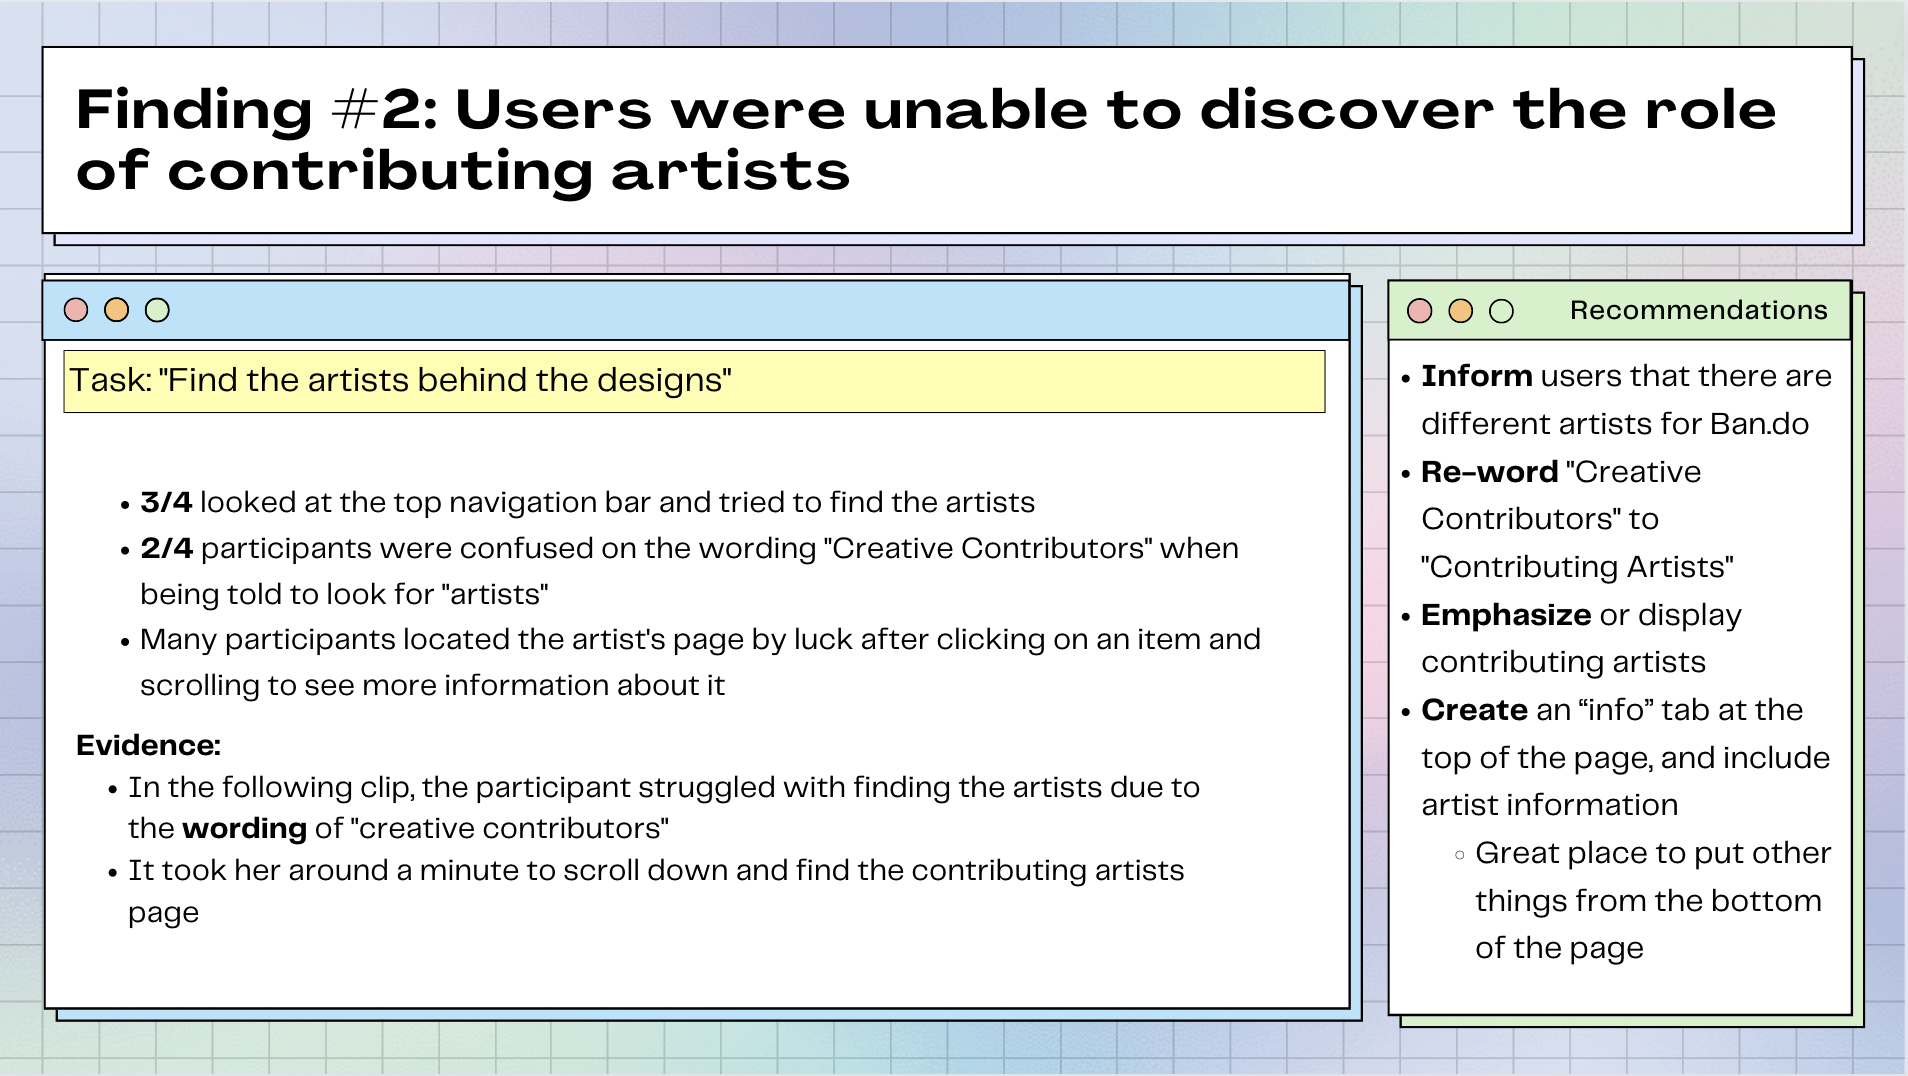Viewport: 1908px width, 1076px height.
Task: Click the red dot in the Recommendations header
Action: click(x=1420, y=311)
